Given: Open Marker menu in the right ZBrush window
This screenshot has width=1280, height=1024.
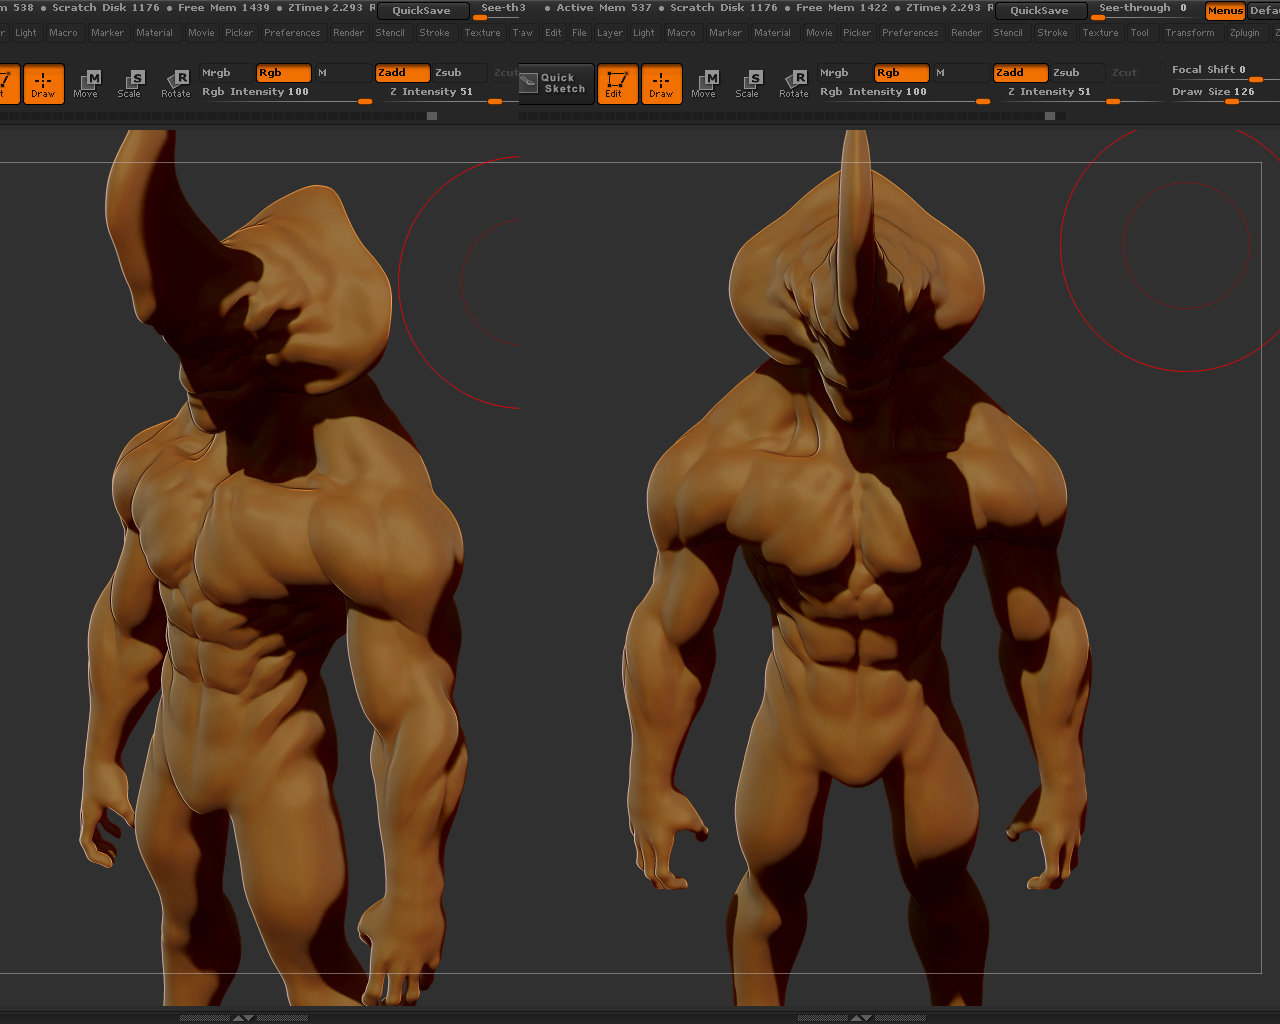Looking at the screenshot, I should tap(726, 33).
